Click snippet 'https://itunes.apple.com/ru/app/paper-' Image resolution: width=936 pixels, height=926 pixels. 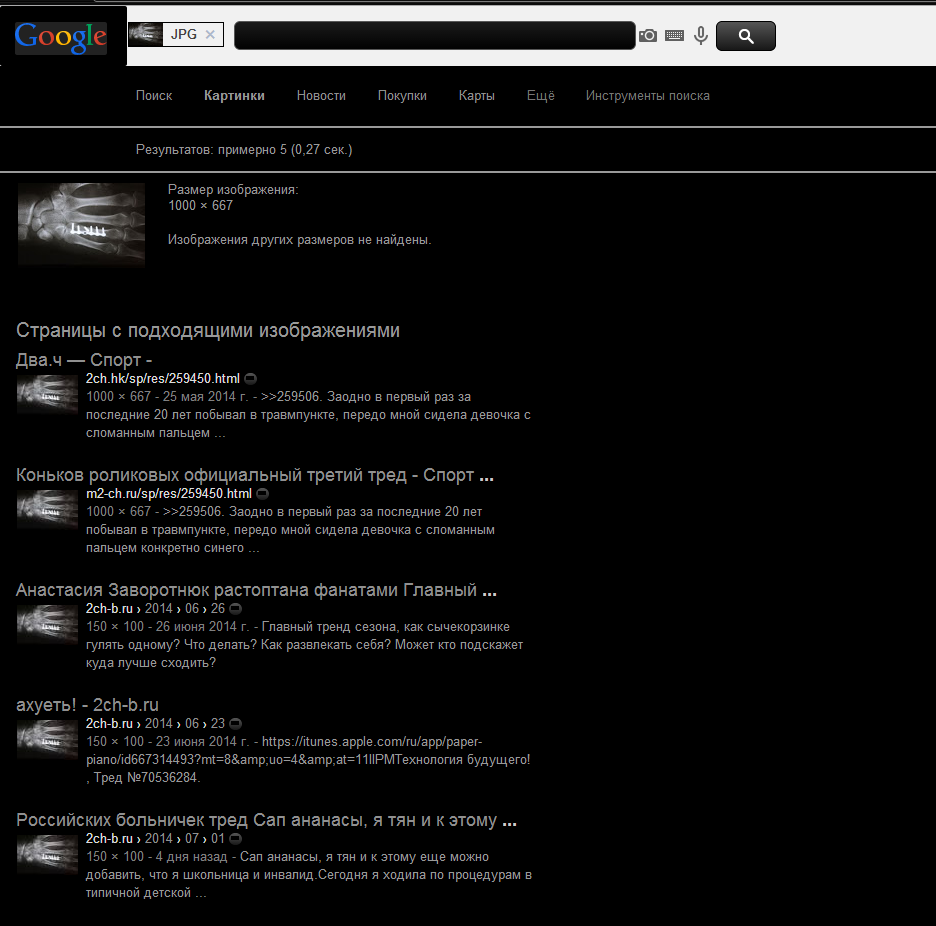tap(372, 742)
